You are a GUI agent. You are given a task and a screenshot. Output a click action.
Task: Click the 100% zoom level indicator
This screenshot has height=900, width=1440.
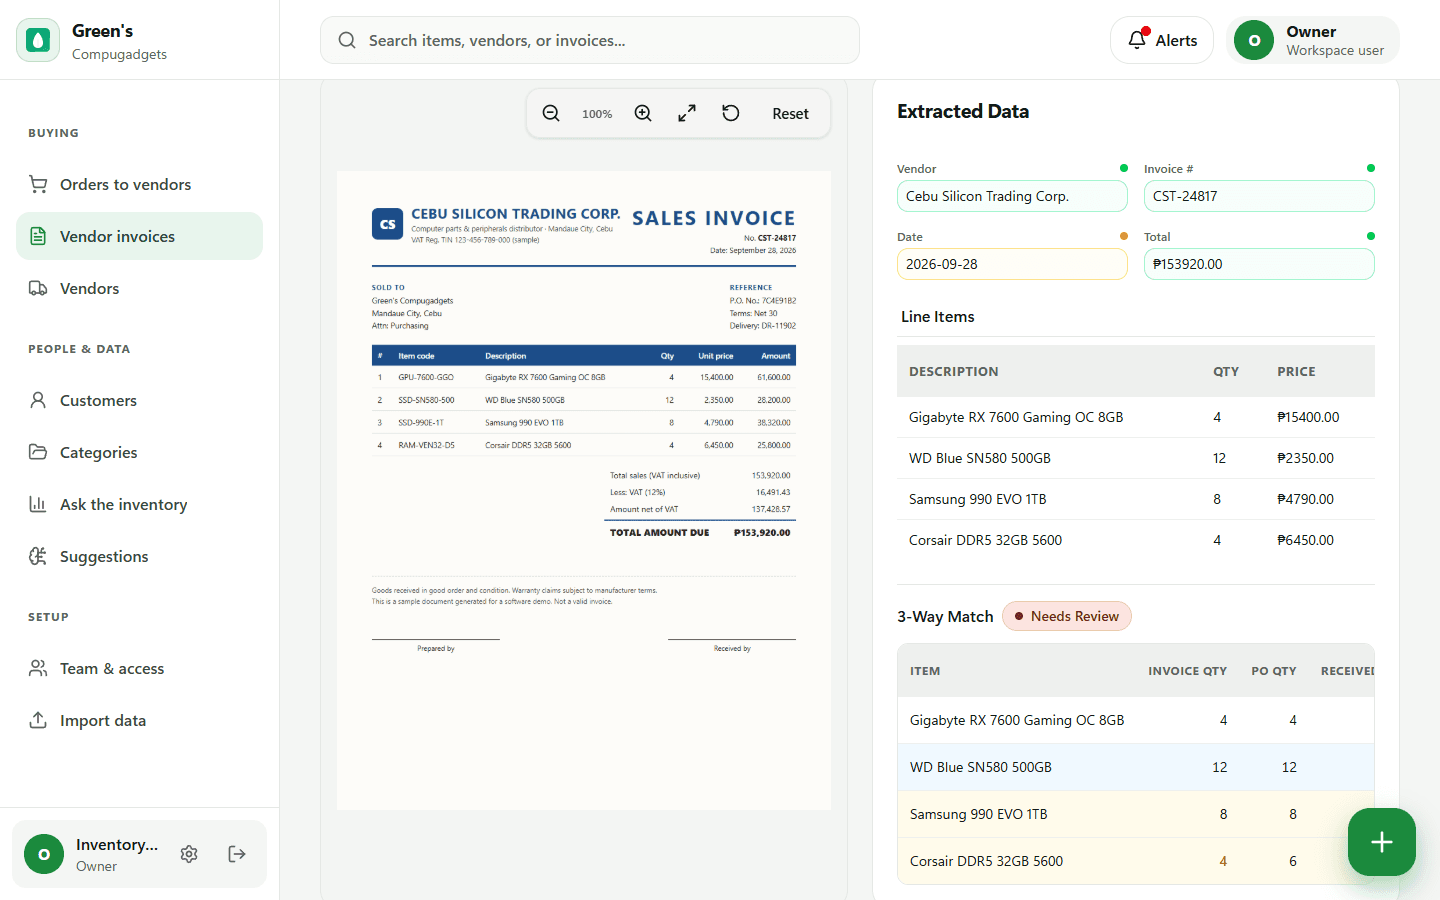[597, 114]
